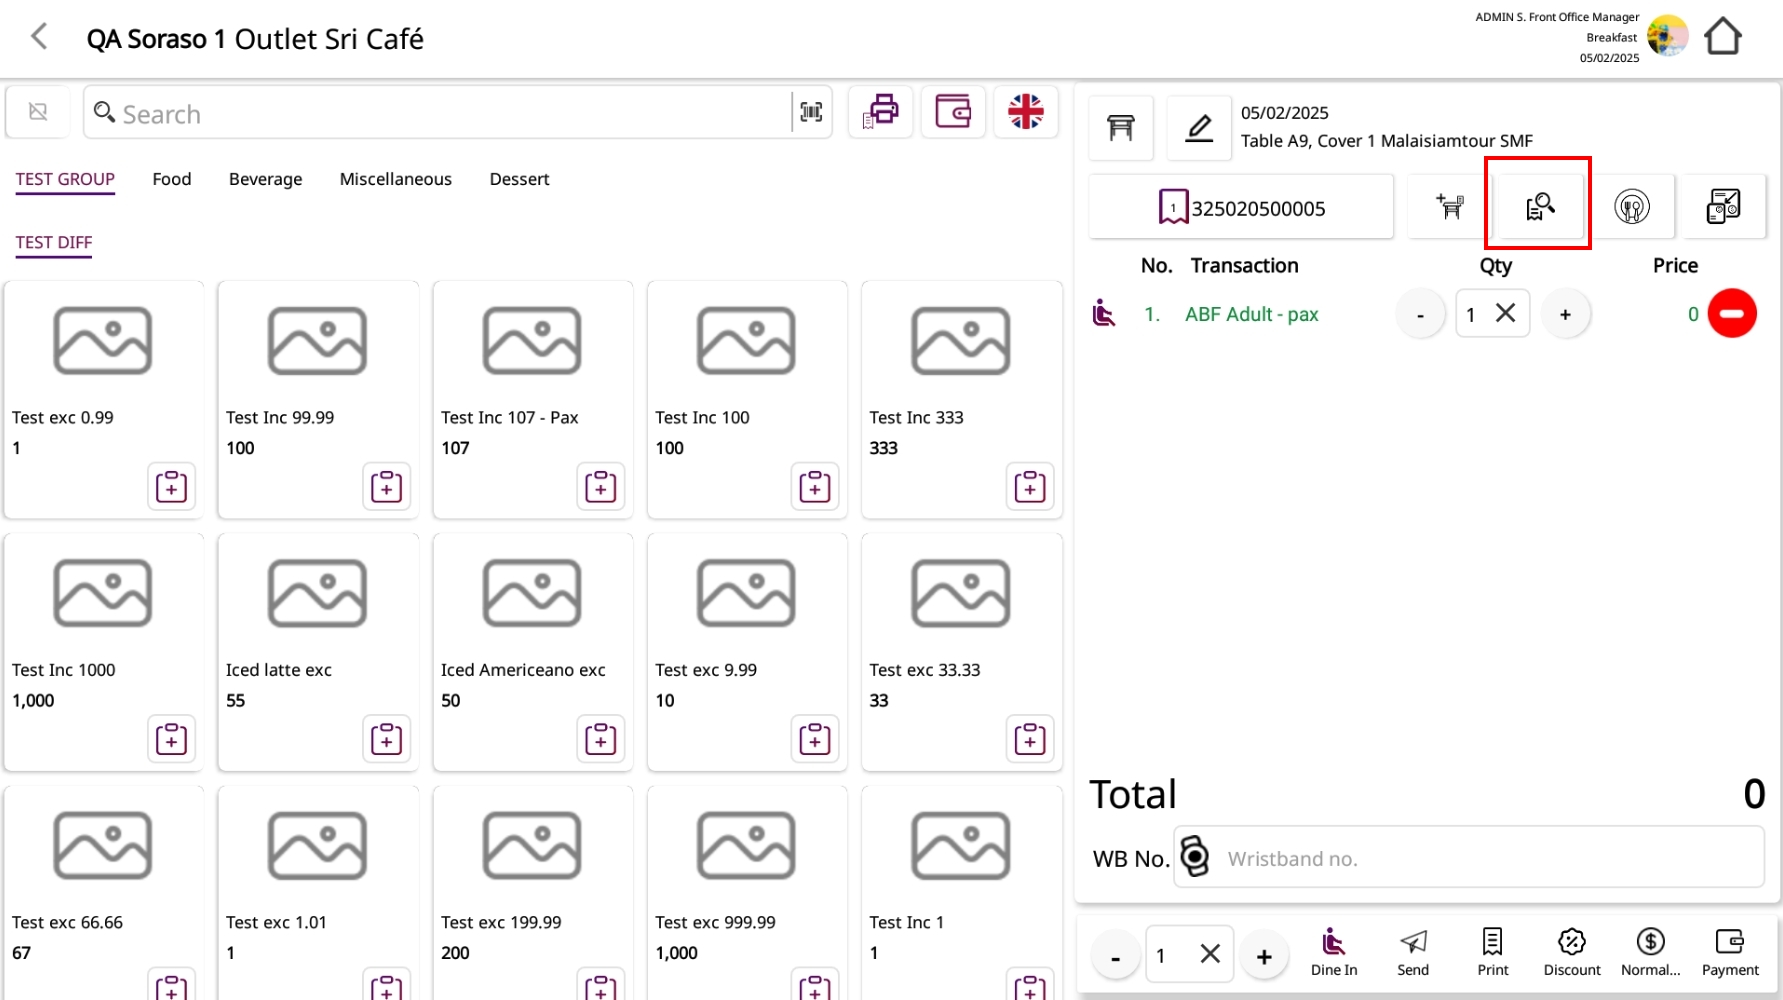Open the Normal price type selector
The width and height of the screenshot is (1783, 1000).
click(x=1650, y=952)
